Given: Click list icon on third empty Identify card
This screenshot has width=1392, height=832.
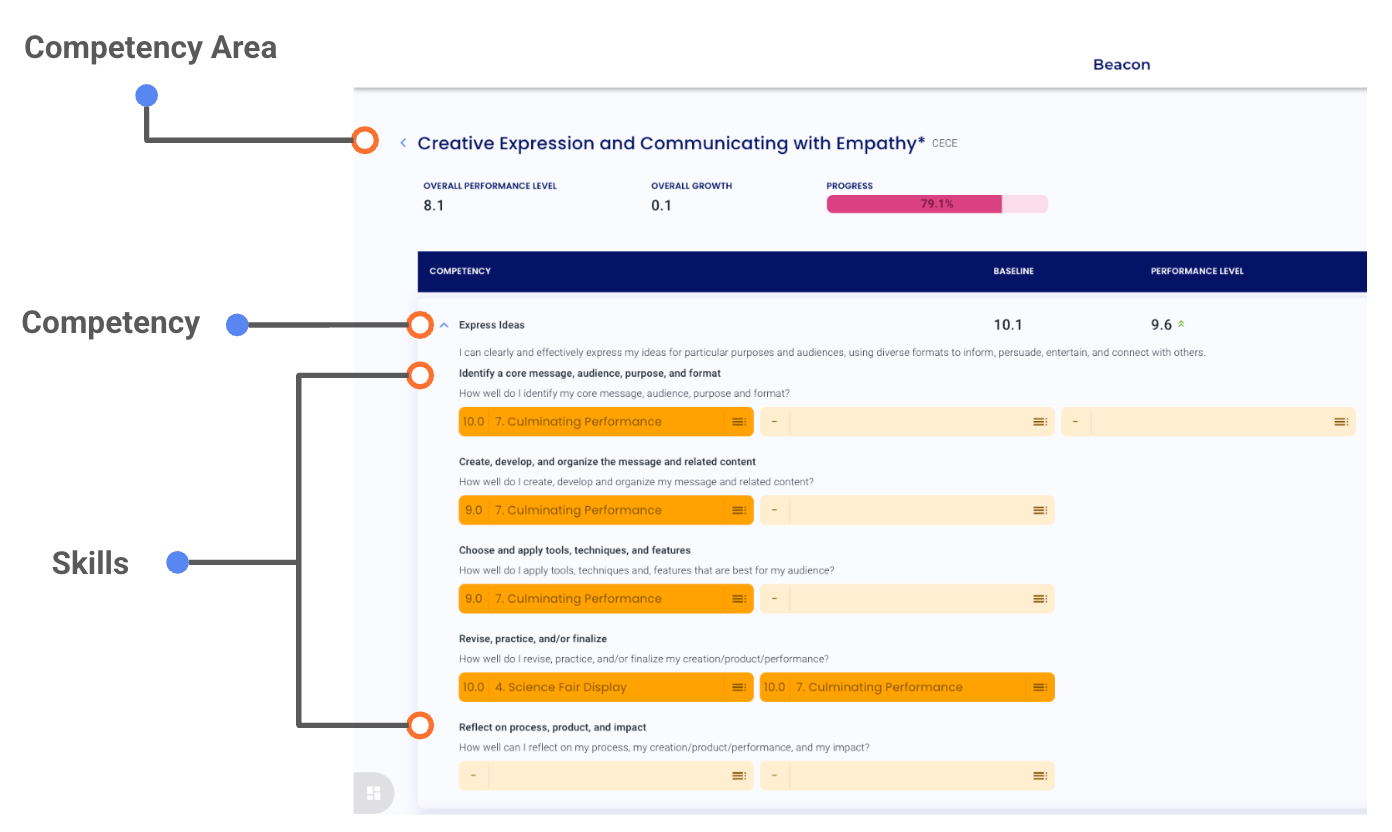Looking at the screenshot, I should (1341, 422).
